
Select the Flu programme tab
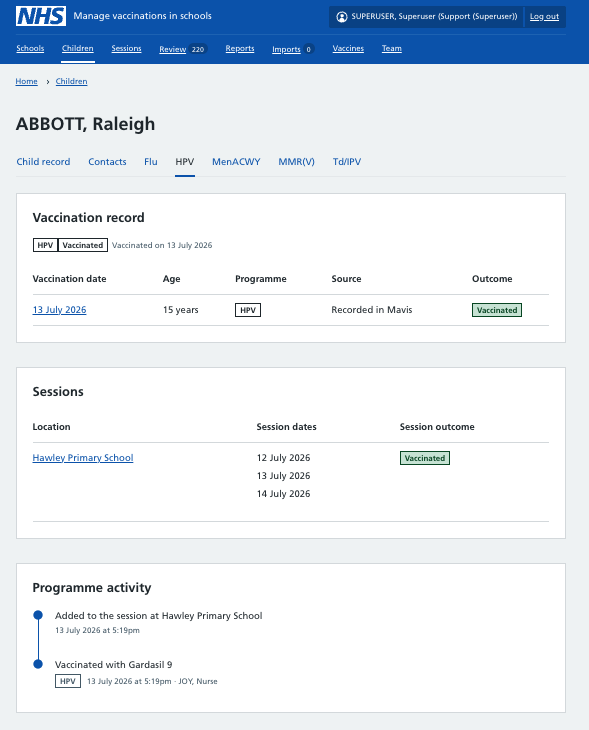(150, 162)
